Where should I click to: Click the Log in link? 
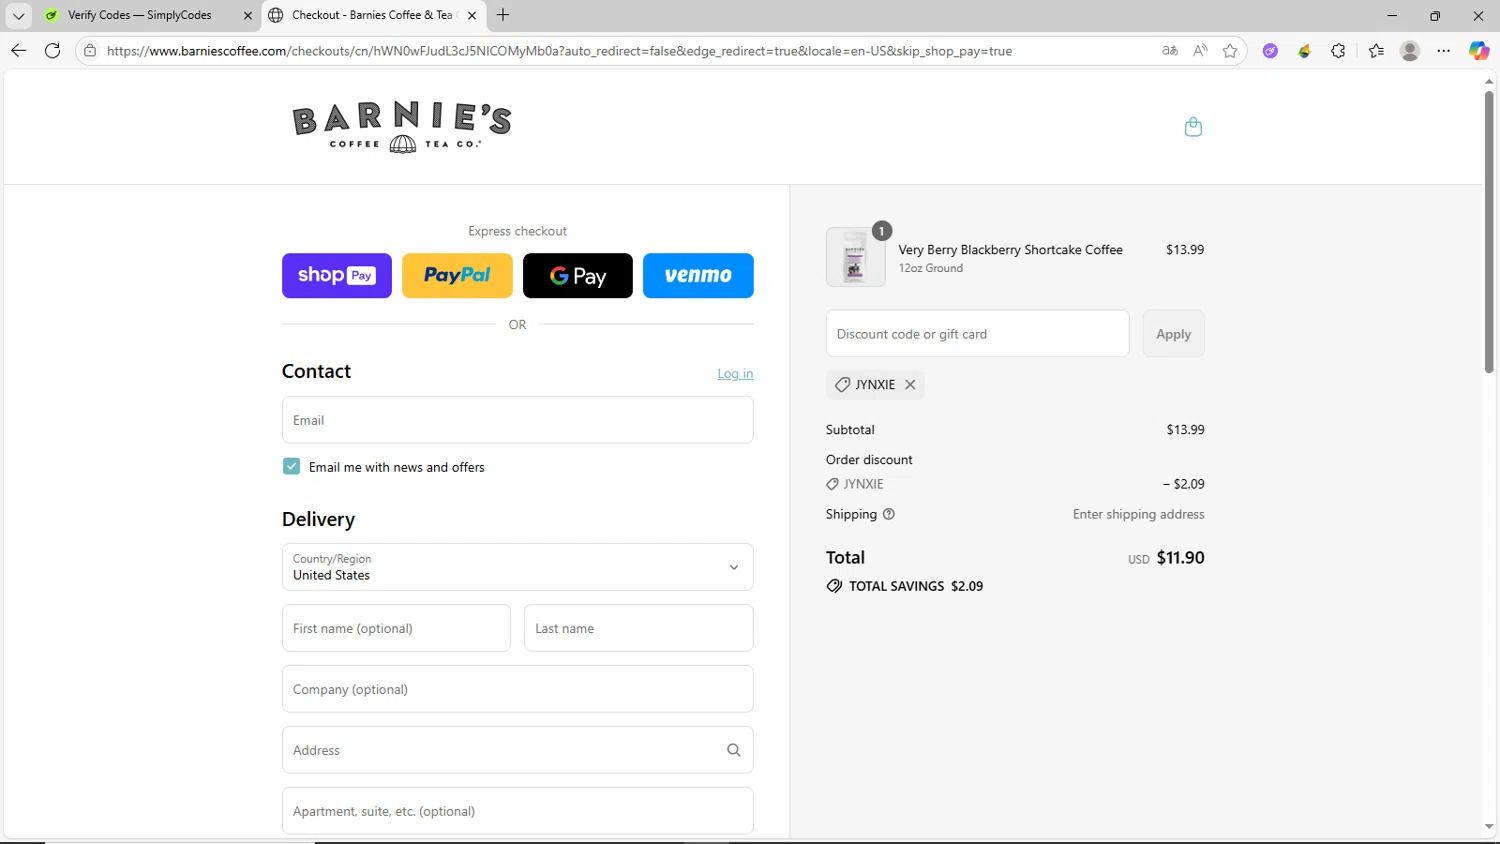tap(735, 373)
